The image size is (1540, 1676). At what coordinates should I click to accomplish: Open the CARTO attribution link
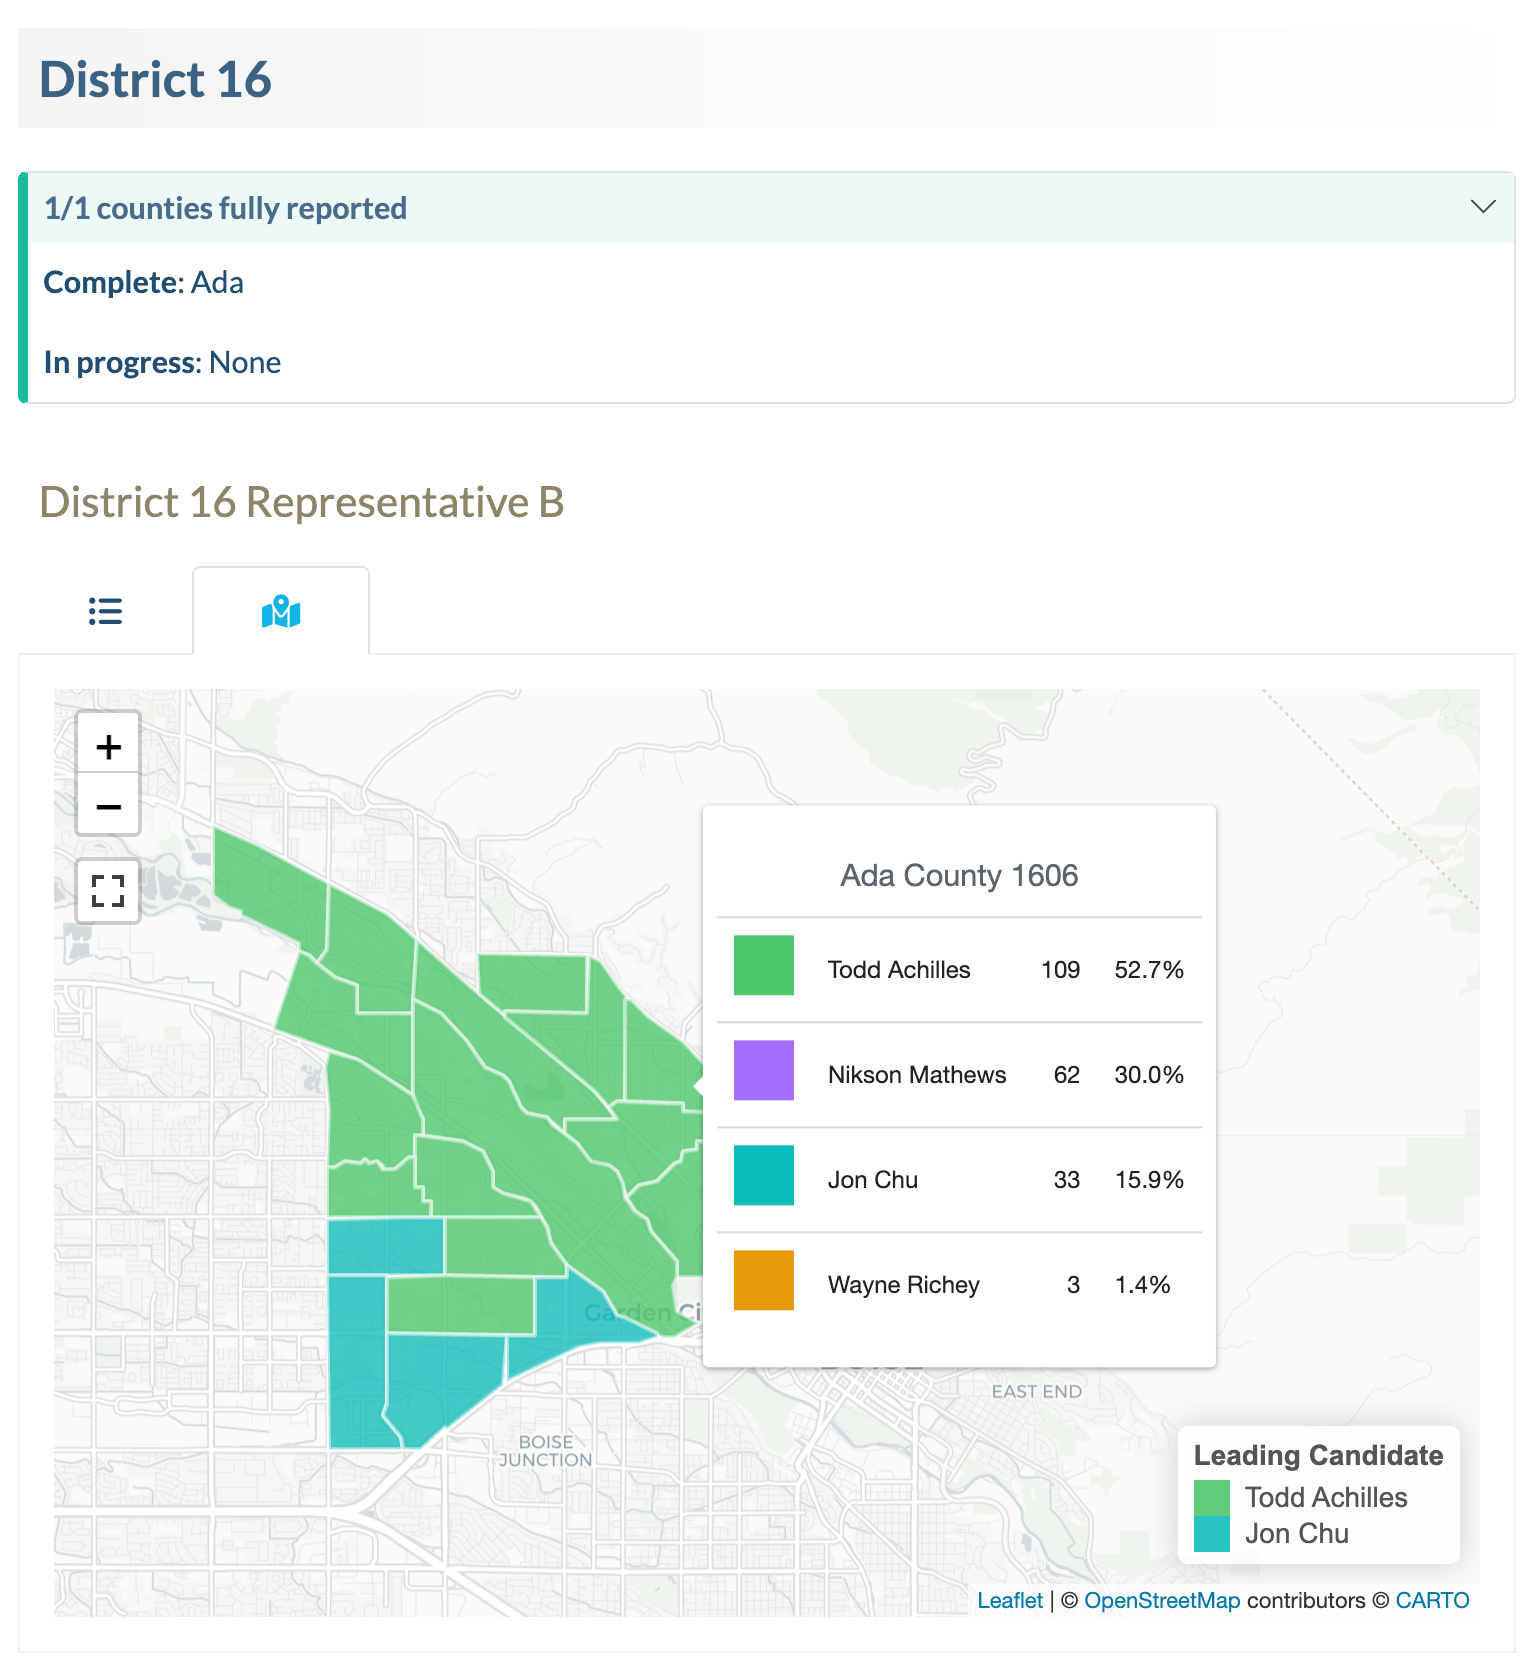(x=1432, y=1600)
